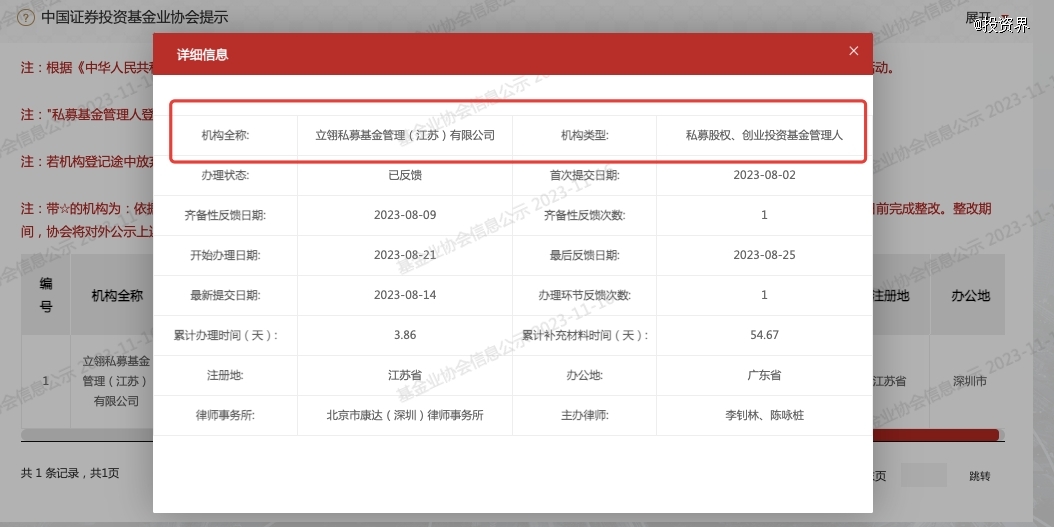Click the page number input field

(x=924, y=475)
